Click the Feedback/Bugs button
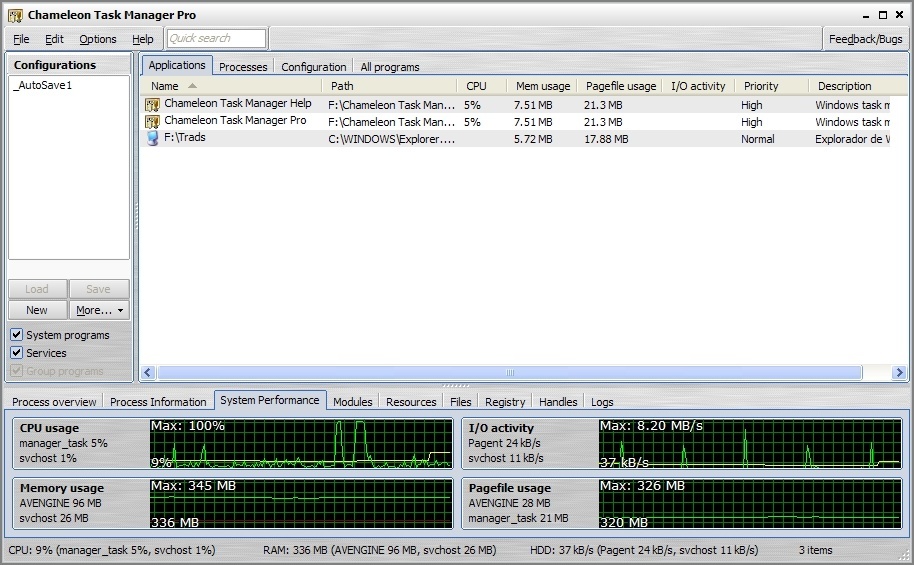Screen dimensions: 914x565 coord(865,39)
